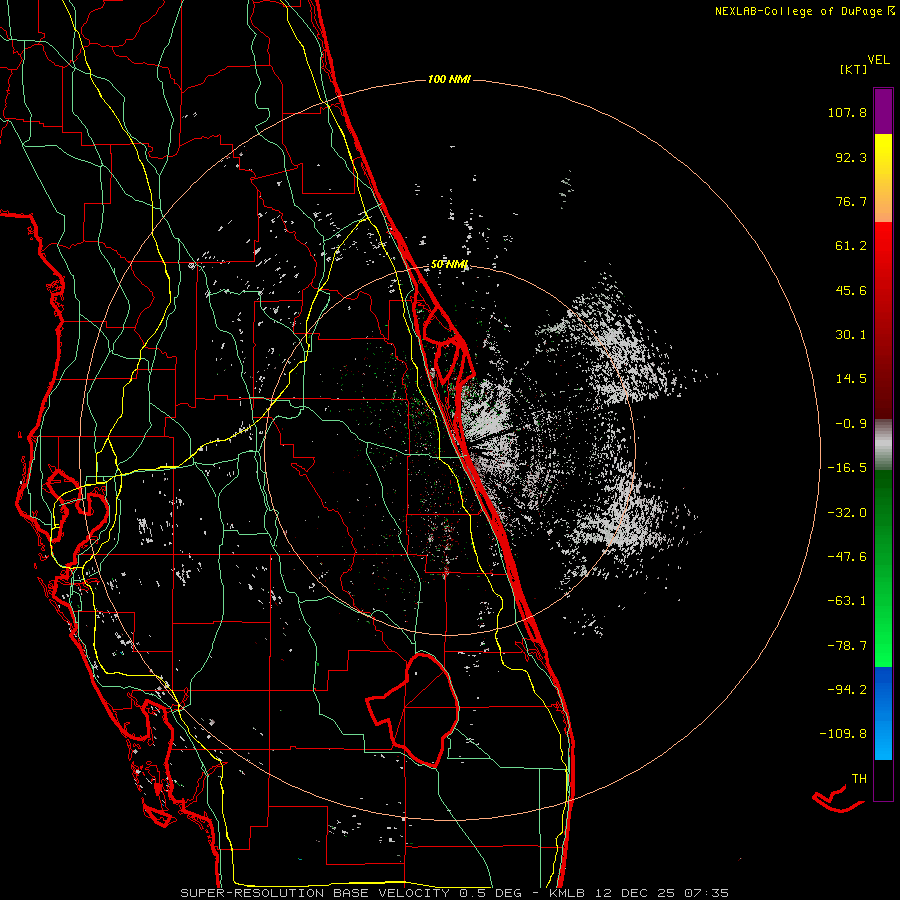Select the -78.7 scale value
Screen dimensions: 900x900
click(847, 646)
